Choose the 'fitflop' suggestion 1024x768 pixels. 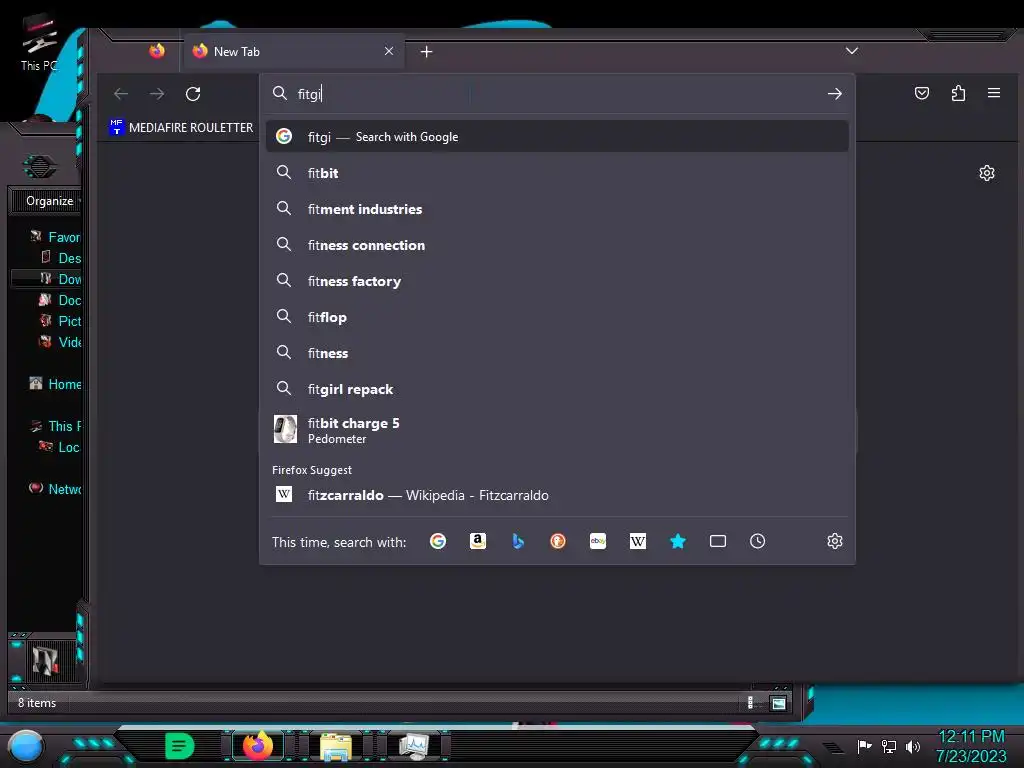pos(557,317)
